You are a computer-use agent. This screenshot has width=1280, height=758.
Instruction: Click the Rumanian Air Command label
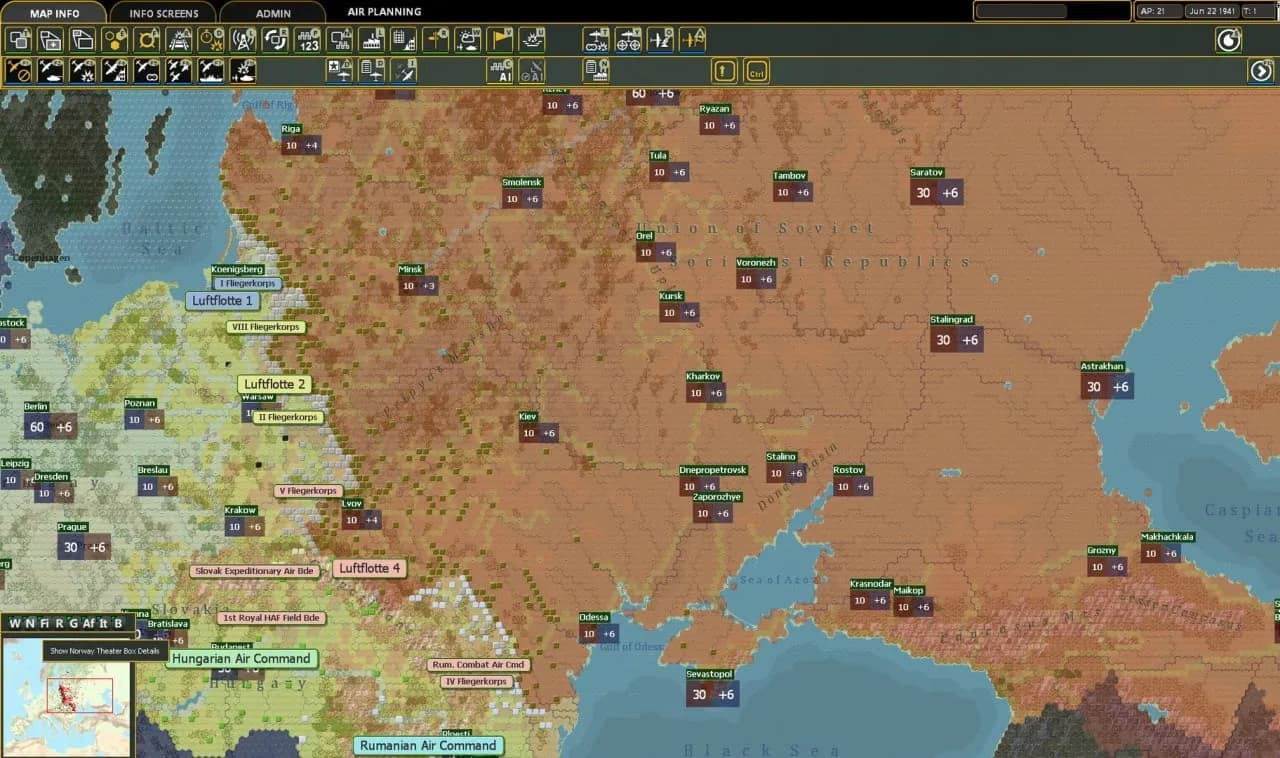[x=428, y=745]
